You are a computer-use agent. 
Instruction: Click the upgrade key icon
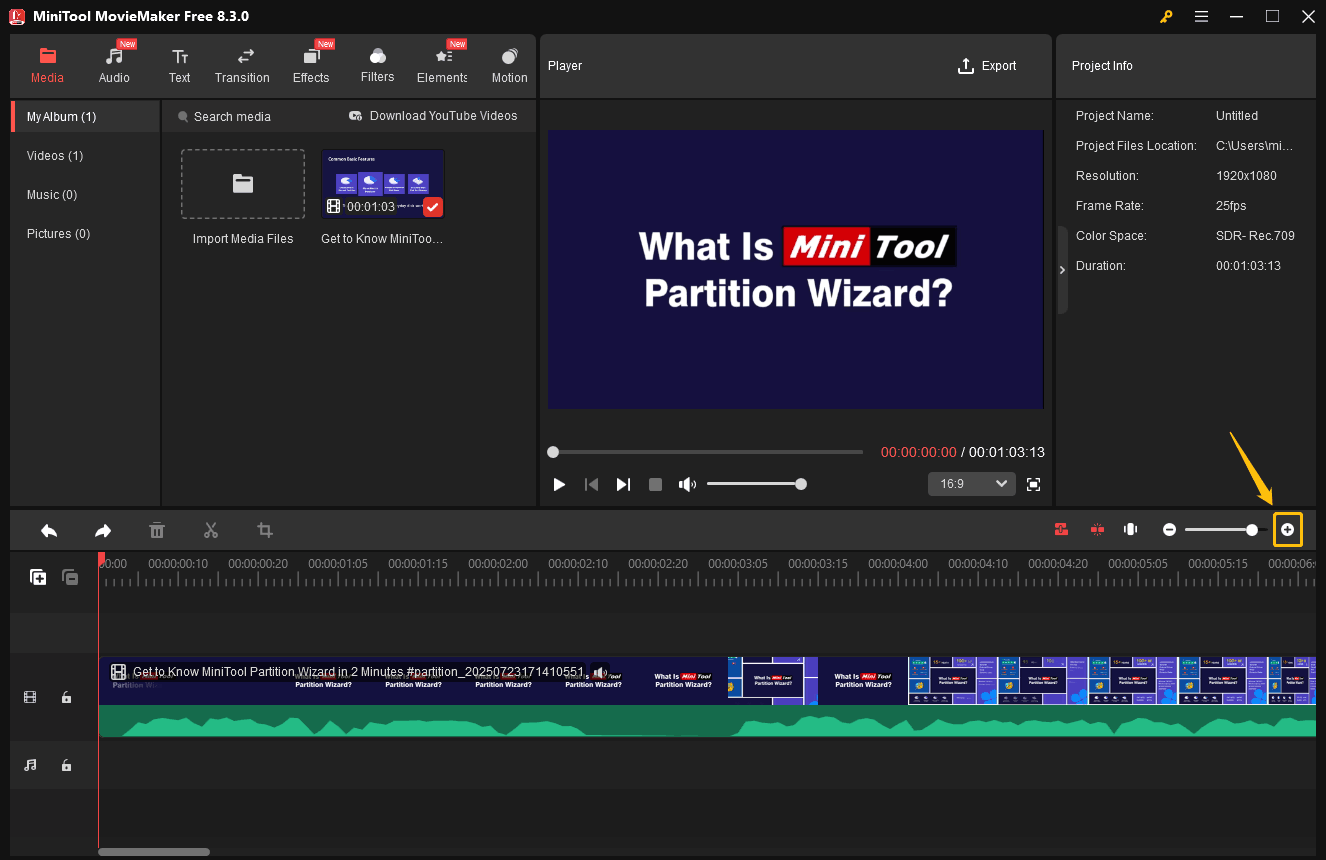pyautogui.click(x=1166, y=16)
